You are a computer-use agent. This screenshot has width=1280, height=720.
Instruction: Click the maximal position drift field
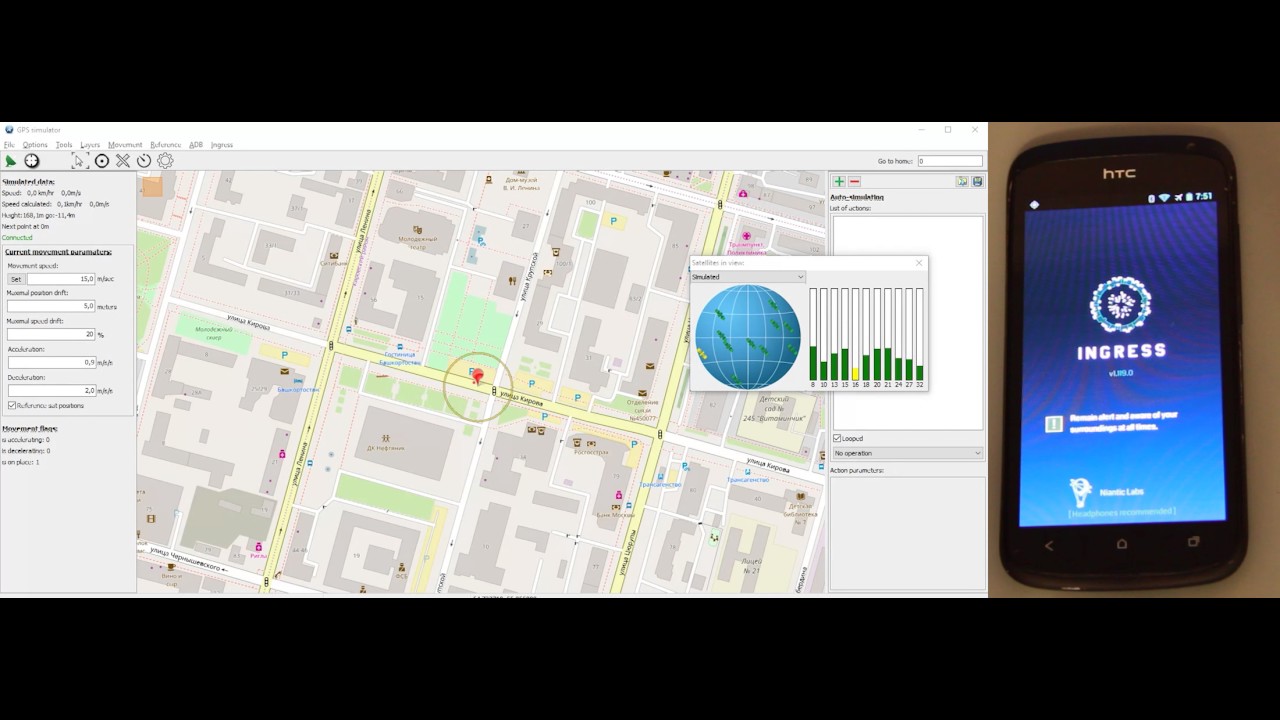coord(51,306)
